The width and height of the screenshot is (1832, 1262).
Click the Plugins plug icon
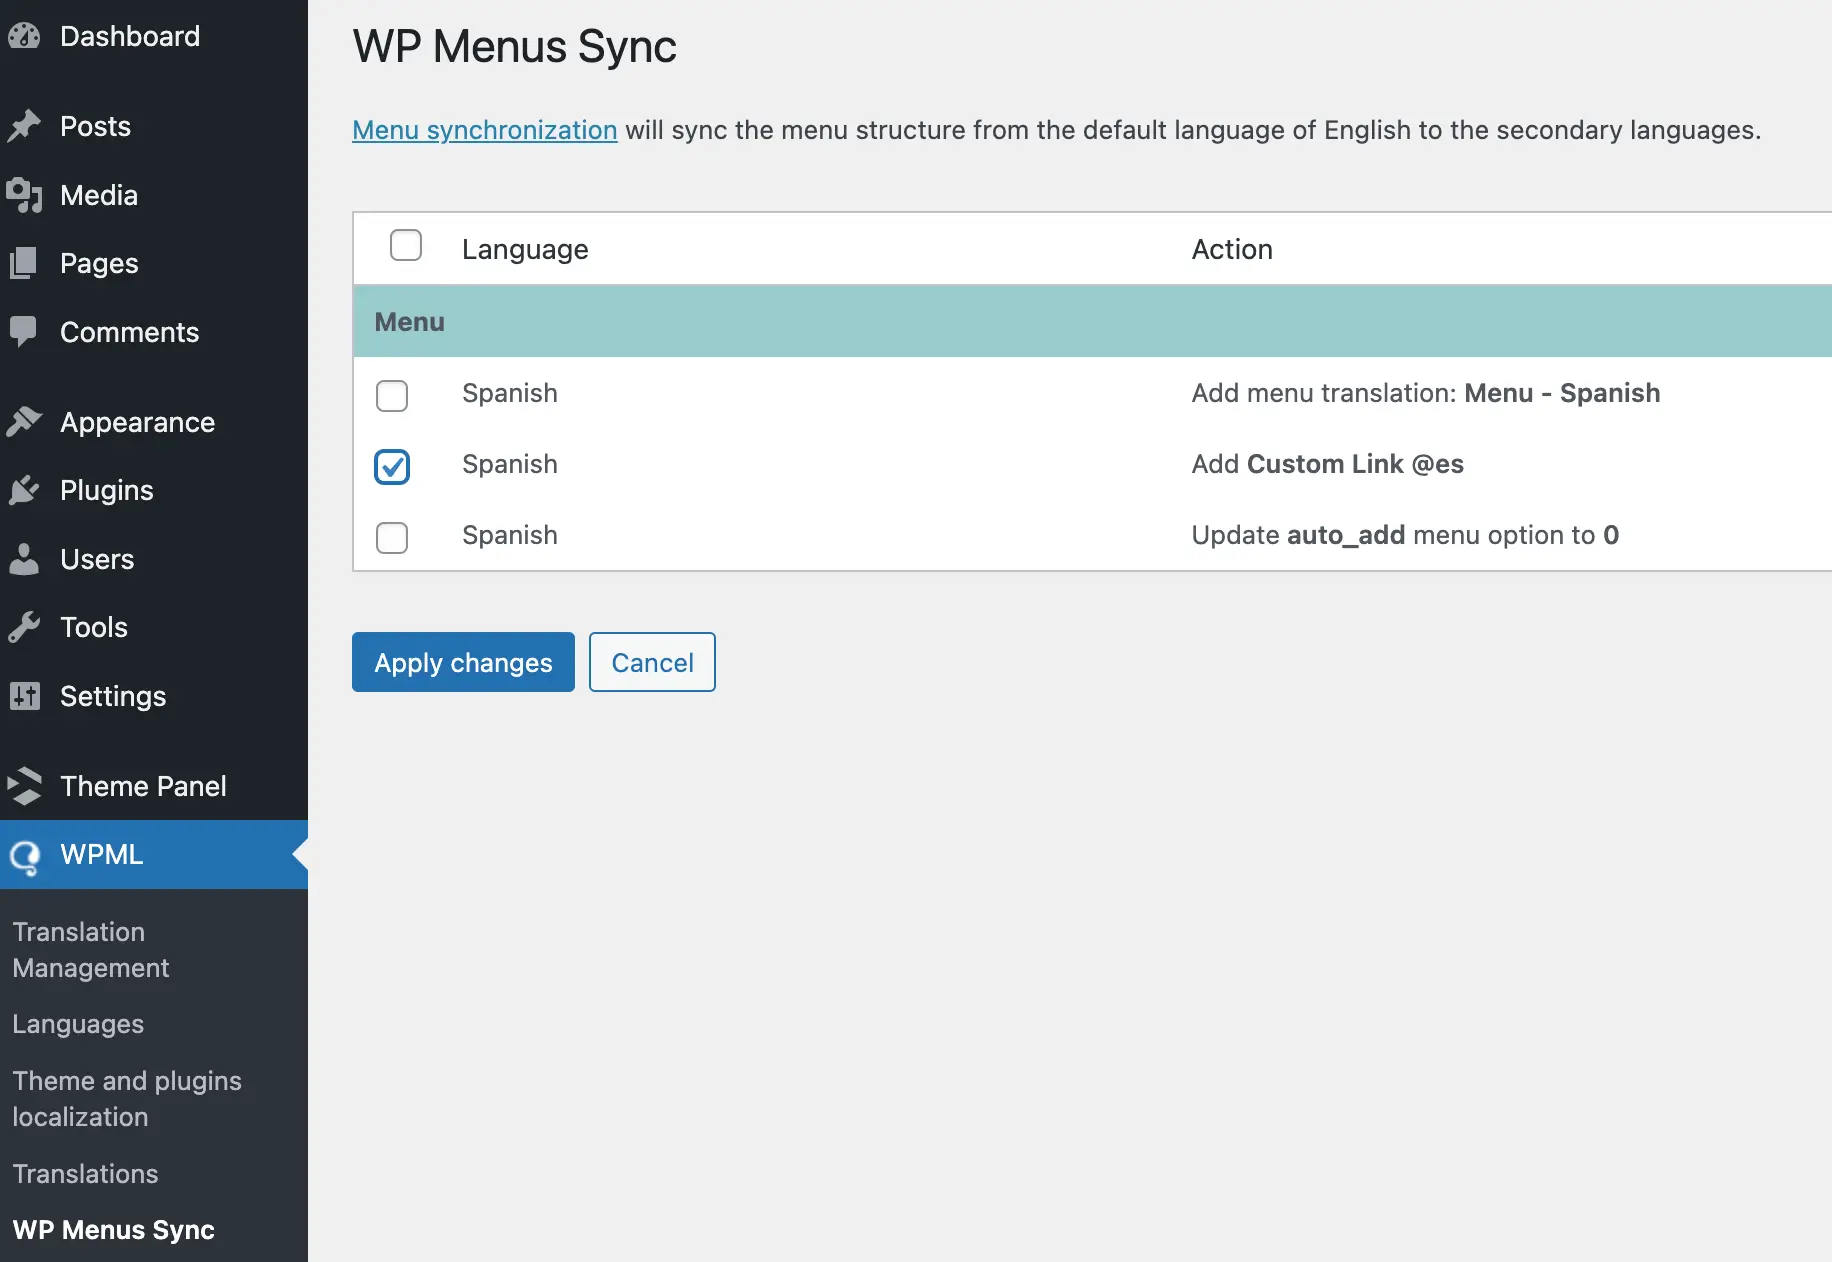[24, 490]
